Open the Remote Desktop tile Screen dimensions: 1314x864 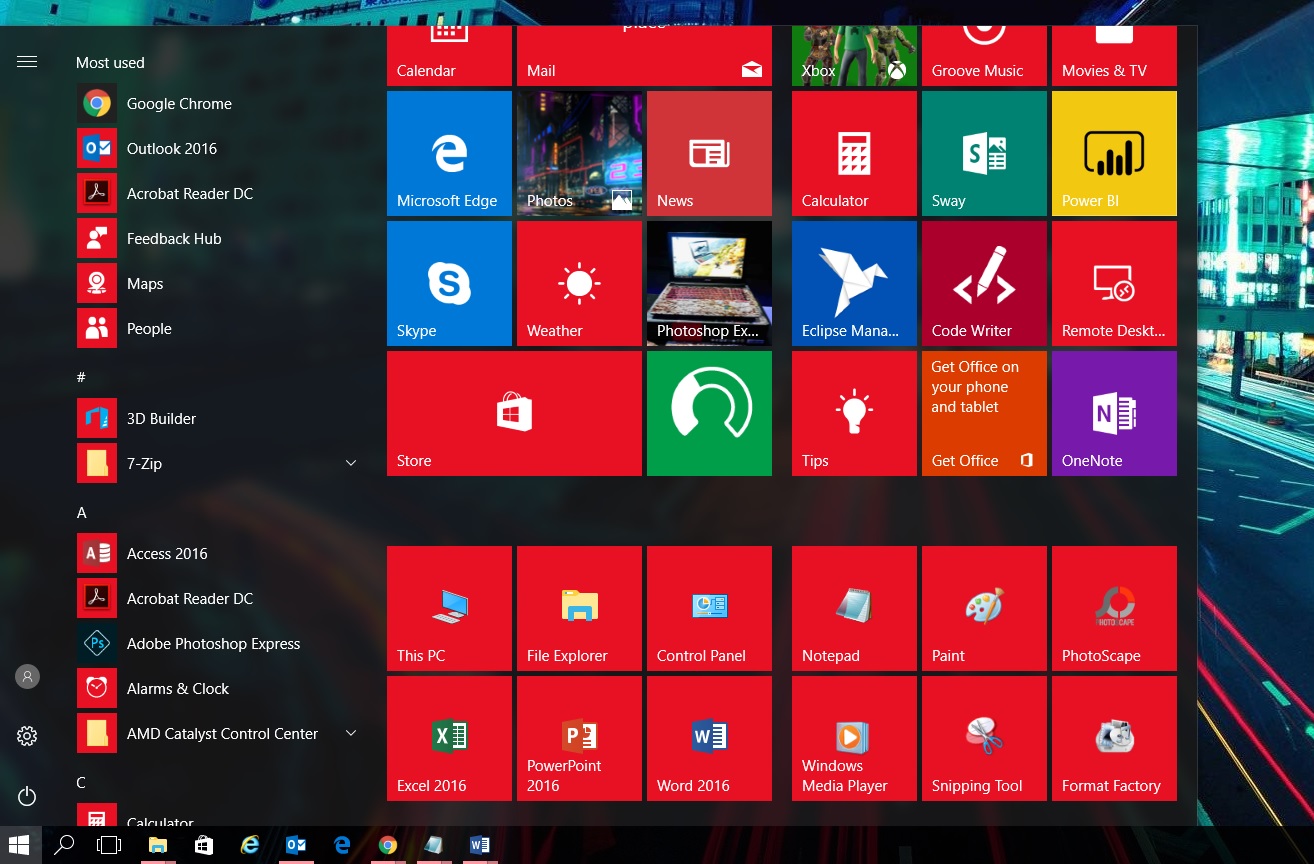pos(1114,283)
